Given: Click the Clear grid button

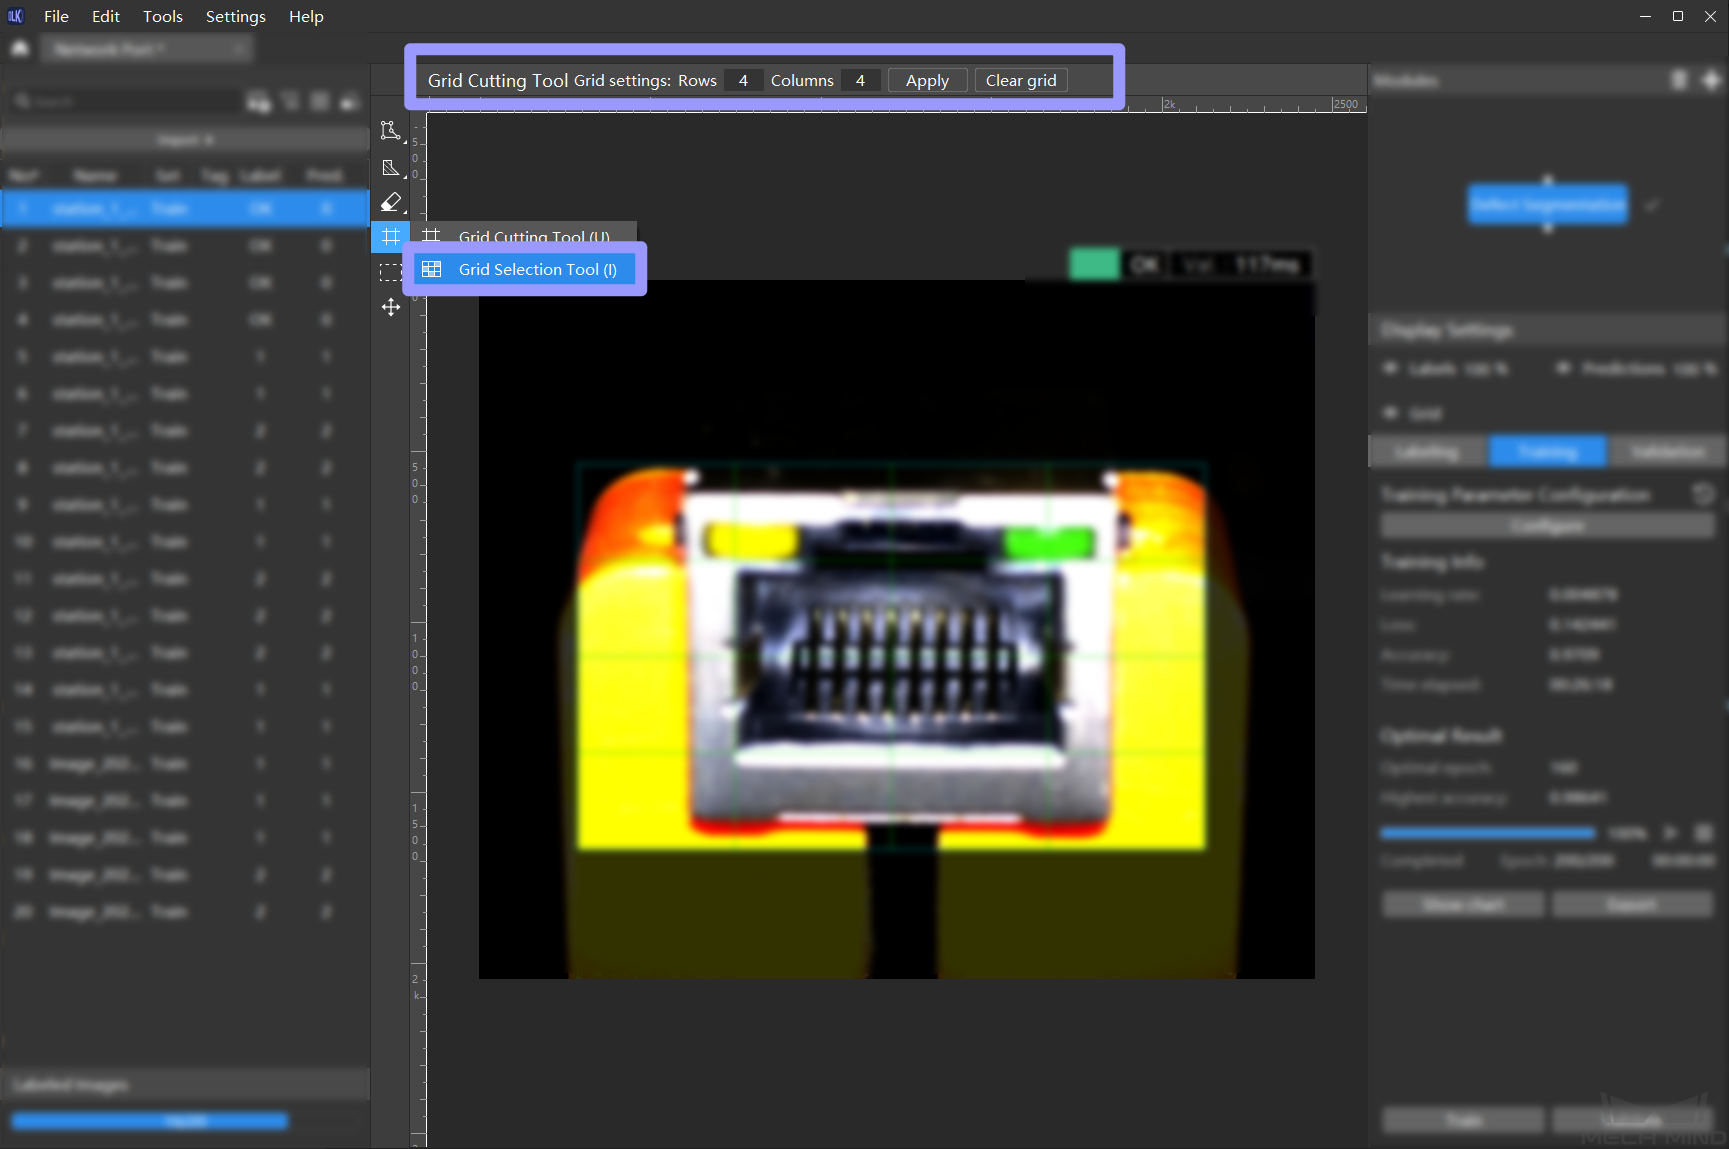Looking at the screenshot, I should point(1021,80).
